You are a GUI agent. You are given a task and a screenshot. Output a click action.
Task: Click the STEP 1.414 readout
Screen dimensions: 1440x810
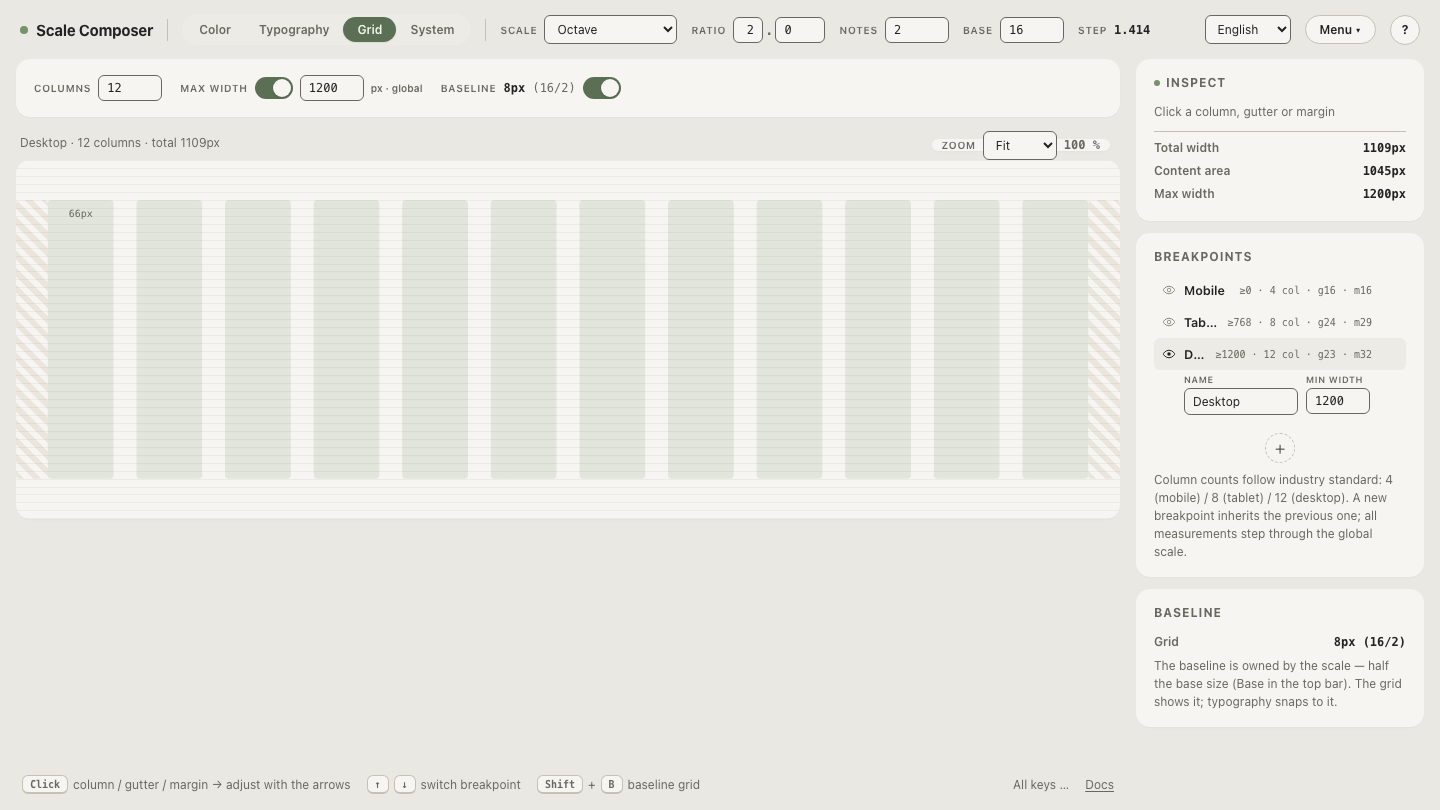[1114, 30]
